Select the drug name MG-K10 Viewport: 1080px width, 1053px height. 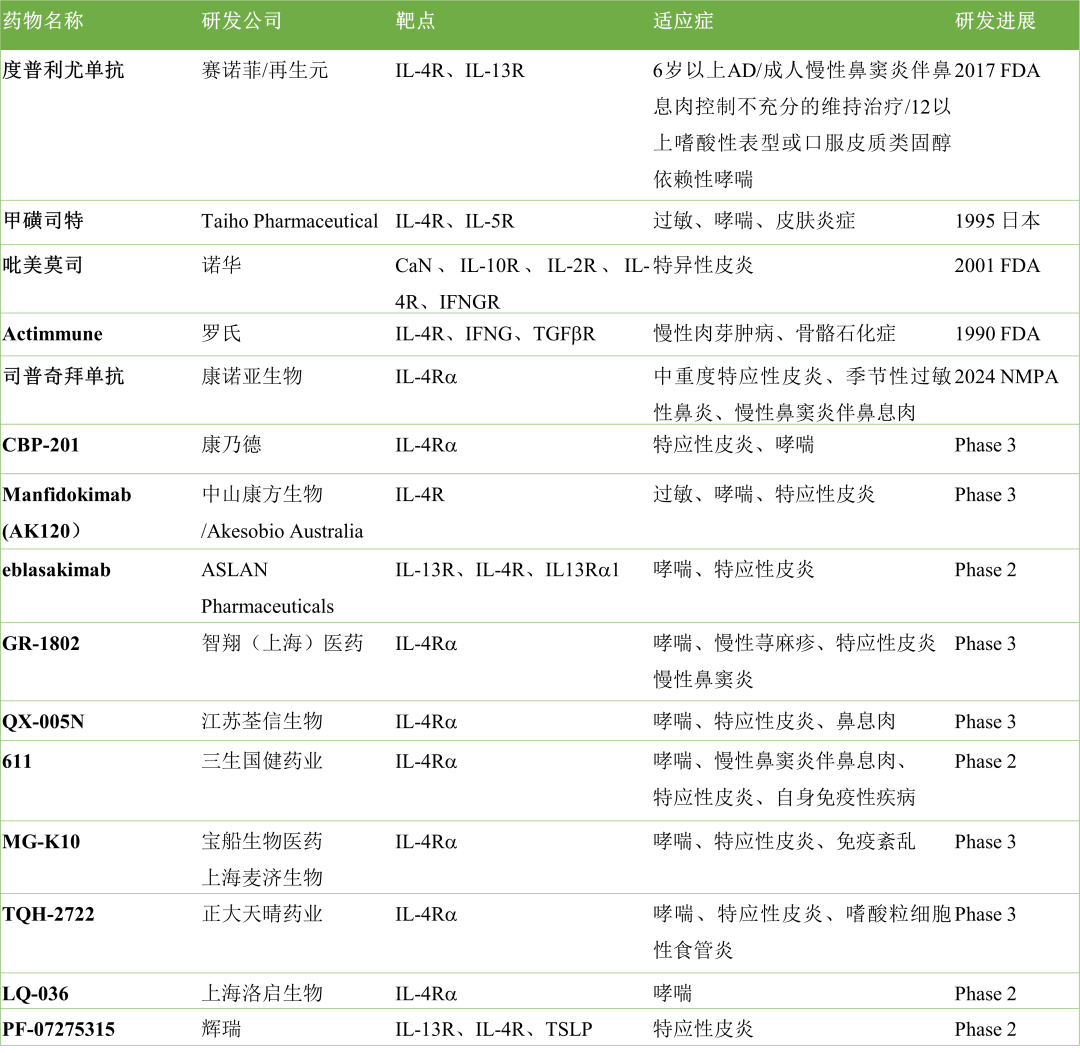tap(41, 842)
